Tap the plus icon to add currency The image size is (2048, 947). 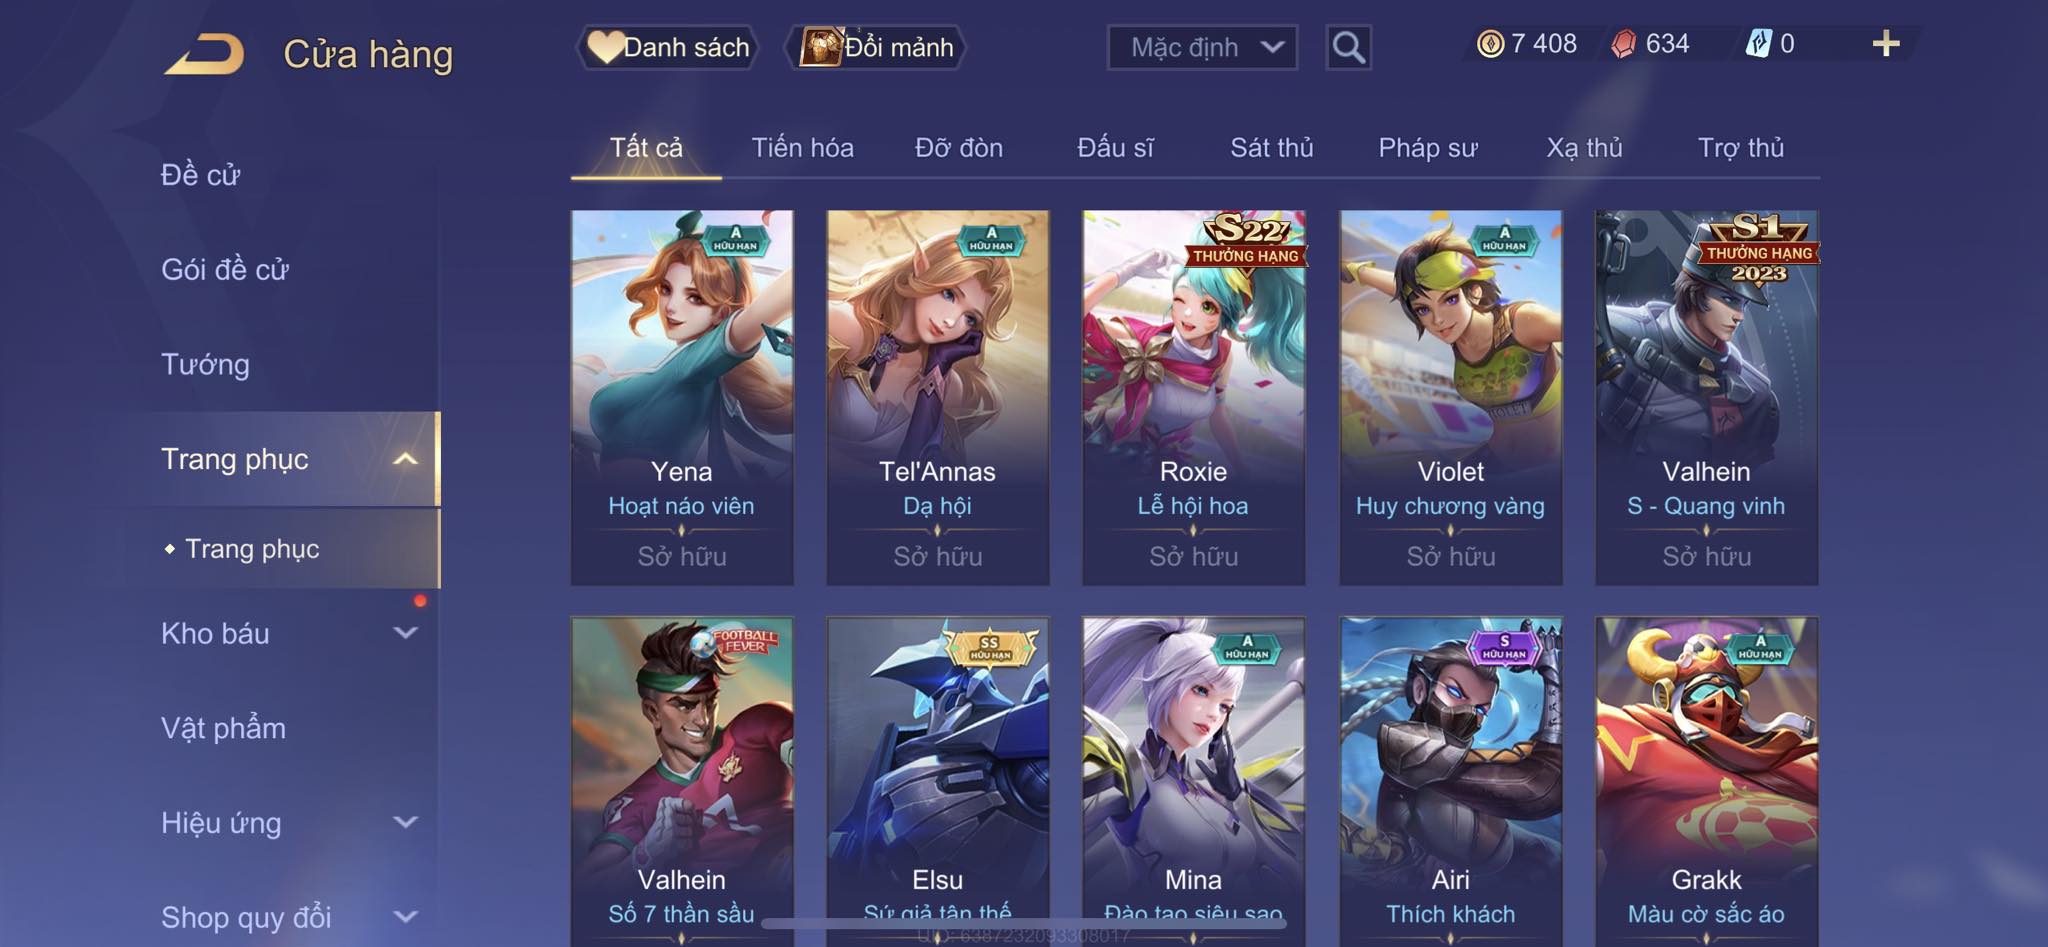1886,43
